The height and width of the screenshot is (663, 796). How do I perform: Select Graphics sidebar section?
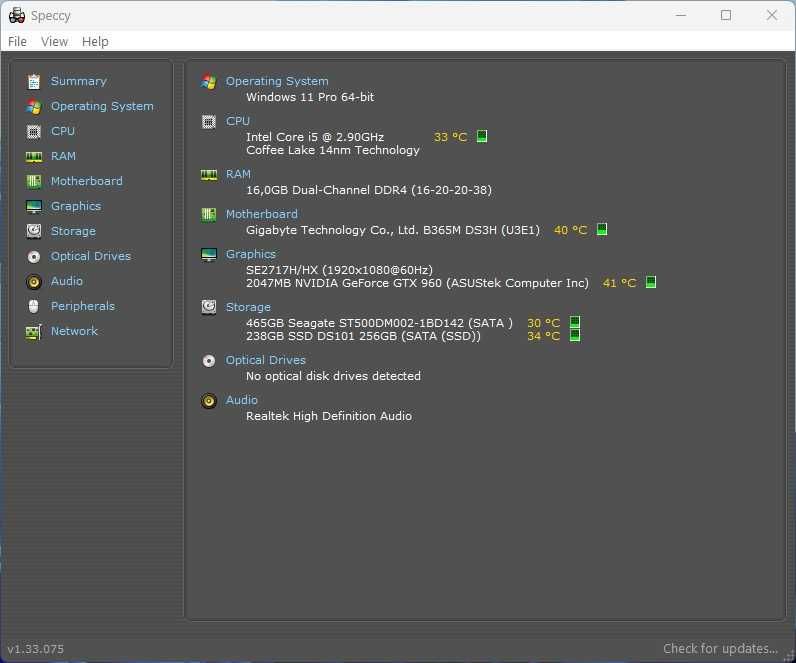pyautogui.click(x=76, y=206)
